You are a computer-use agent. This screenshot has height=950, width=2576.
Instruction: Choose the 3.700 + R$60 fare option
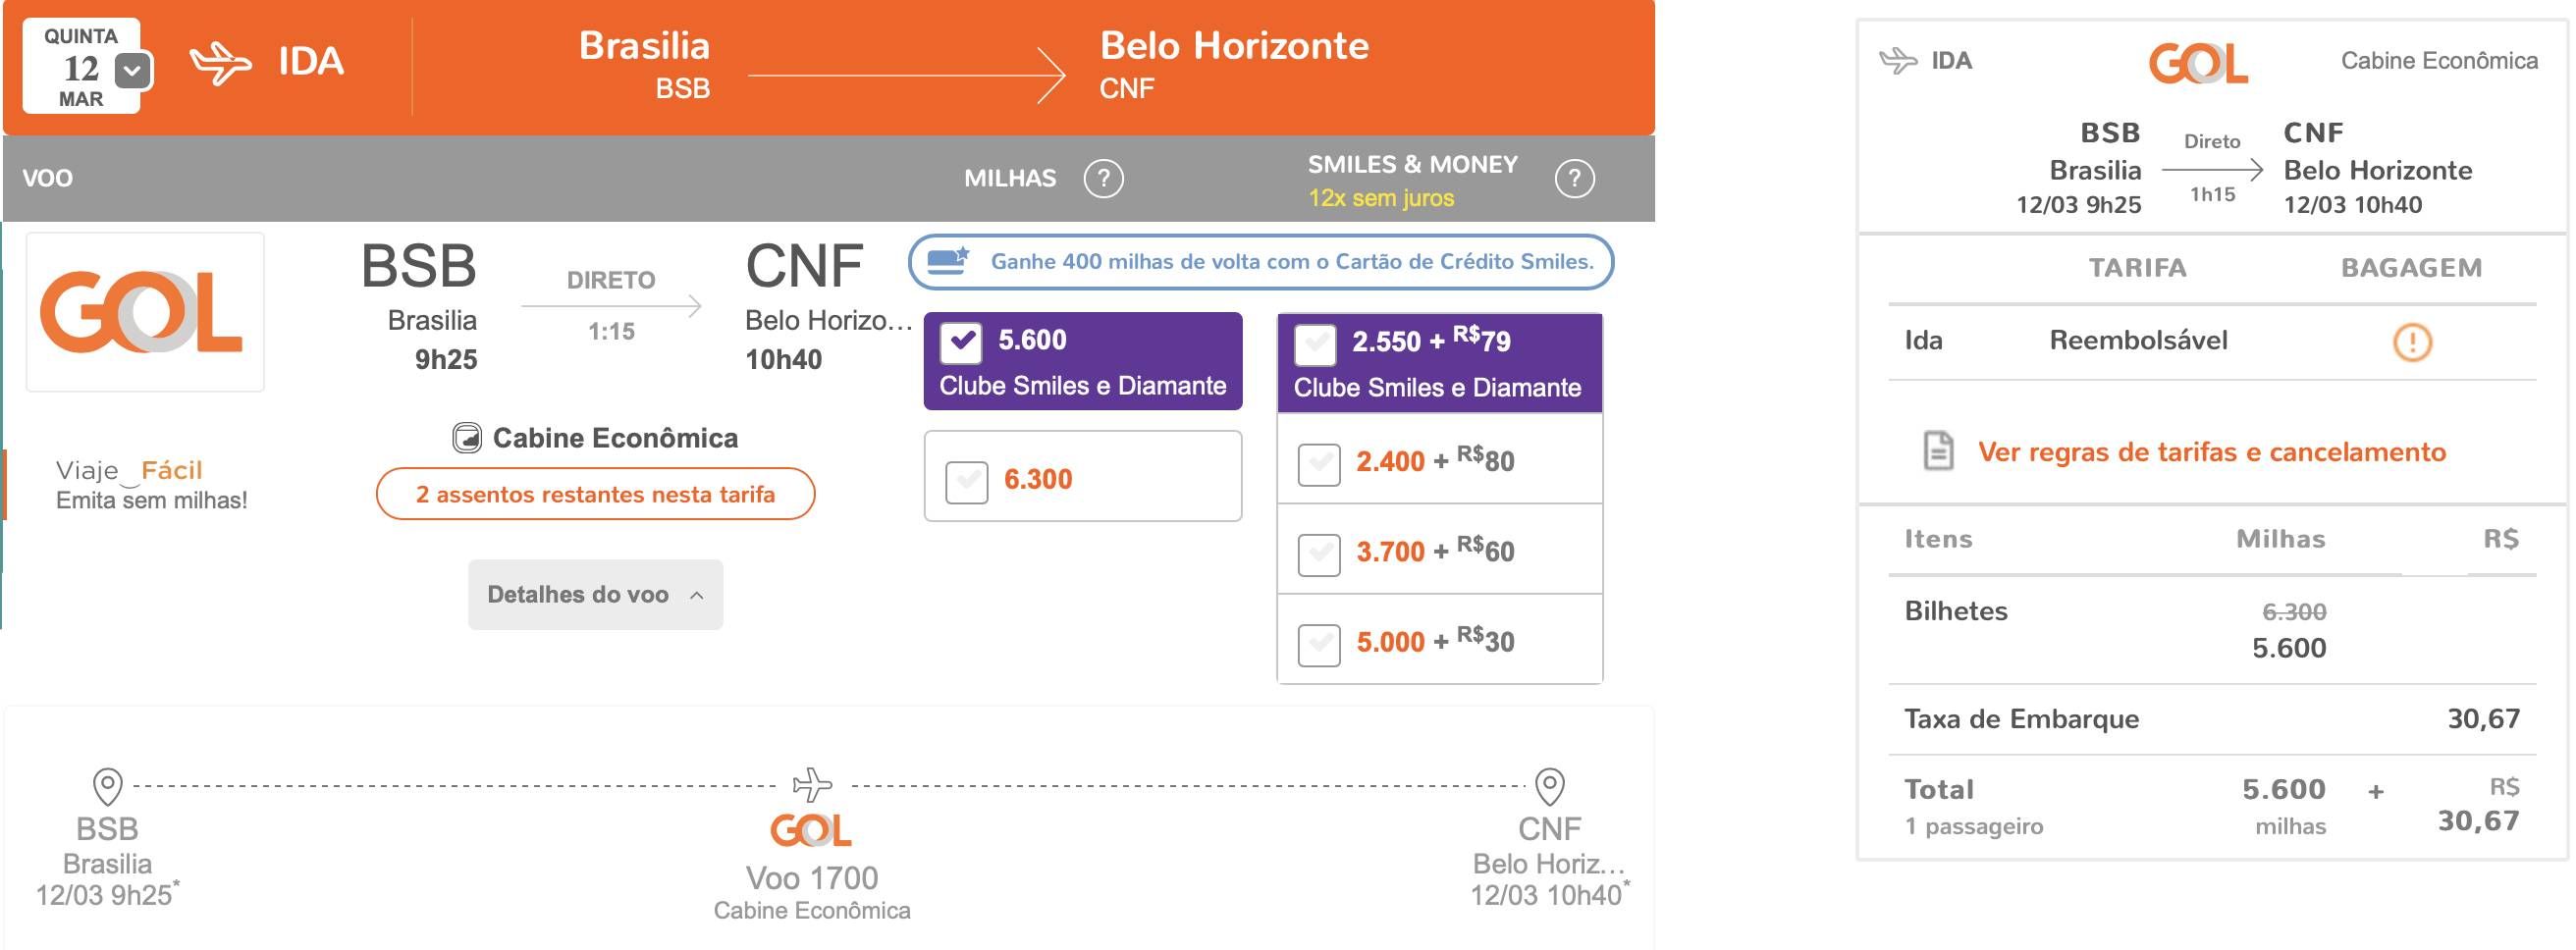(x=1319, y=554)
